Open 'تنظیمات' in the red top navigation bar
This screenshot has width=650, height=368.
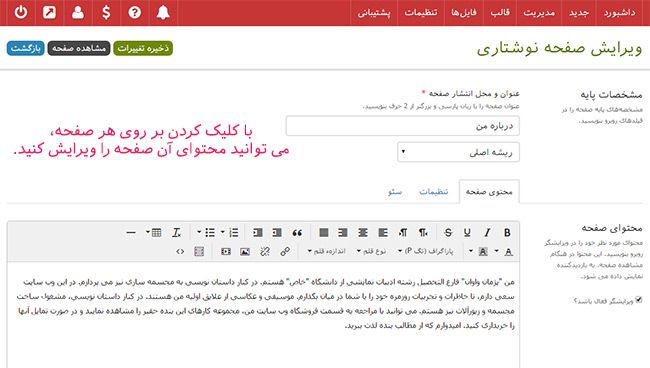point(421,13)
